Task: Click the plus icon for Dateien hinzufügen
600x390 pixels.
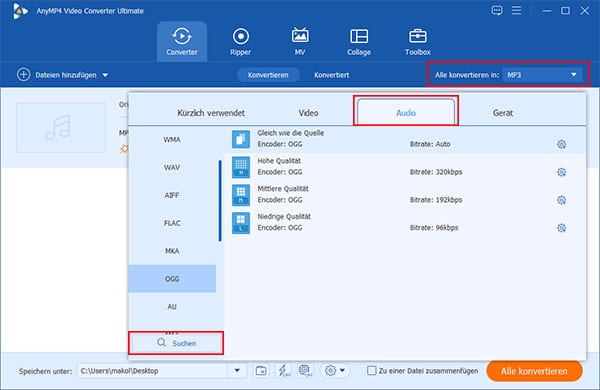Action: tap(23, 75)
